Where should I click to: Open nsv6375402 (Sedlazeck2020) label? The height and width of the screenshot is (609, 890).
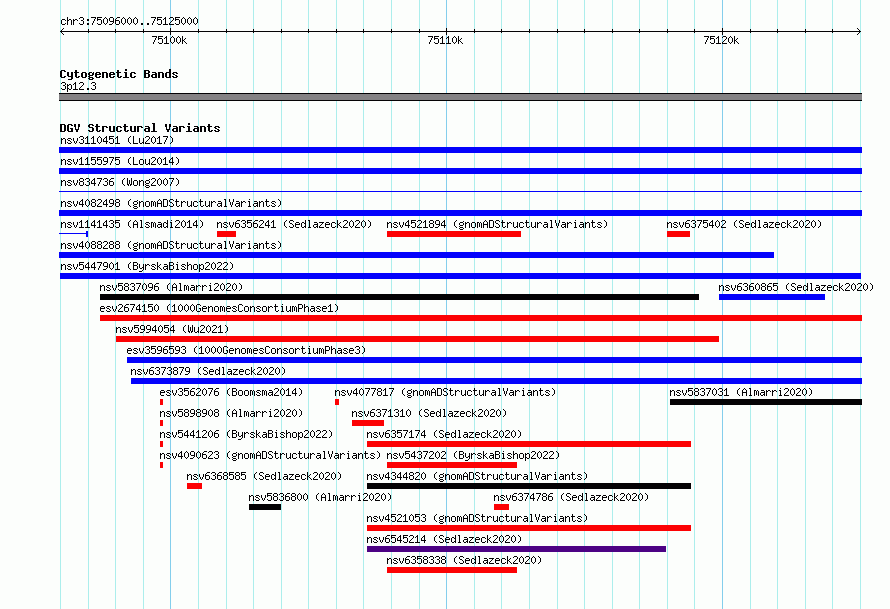[x=744, y=224]
